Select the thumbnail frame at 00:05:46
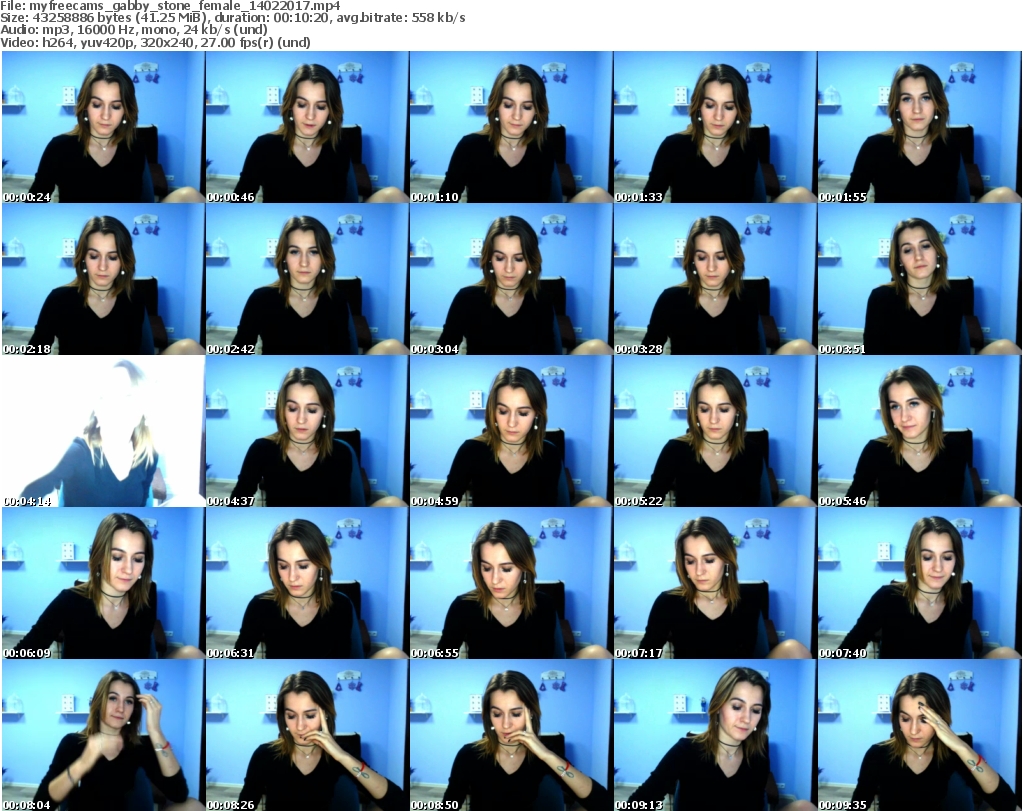 pos(920,431)
